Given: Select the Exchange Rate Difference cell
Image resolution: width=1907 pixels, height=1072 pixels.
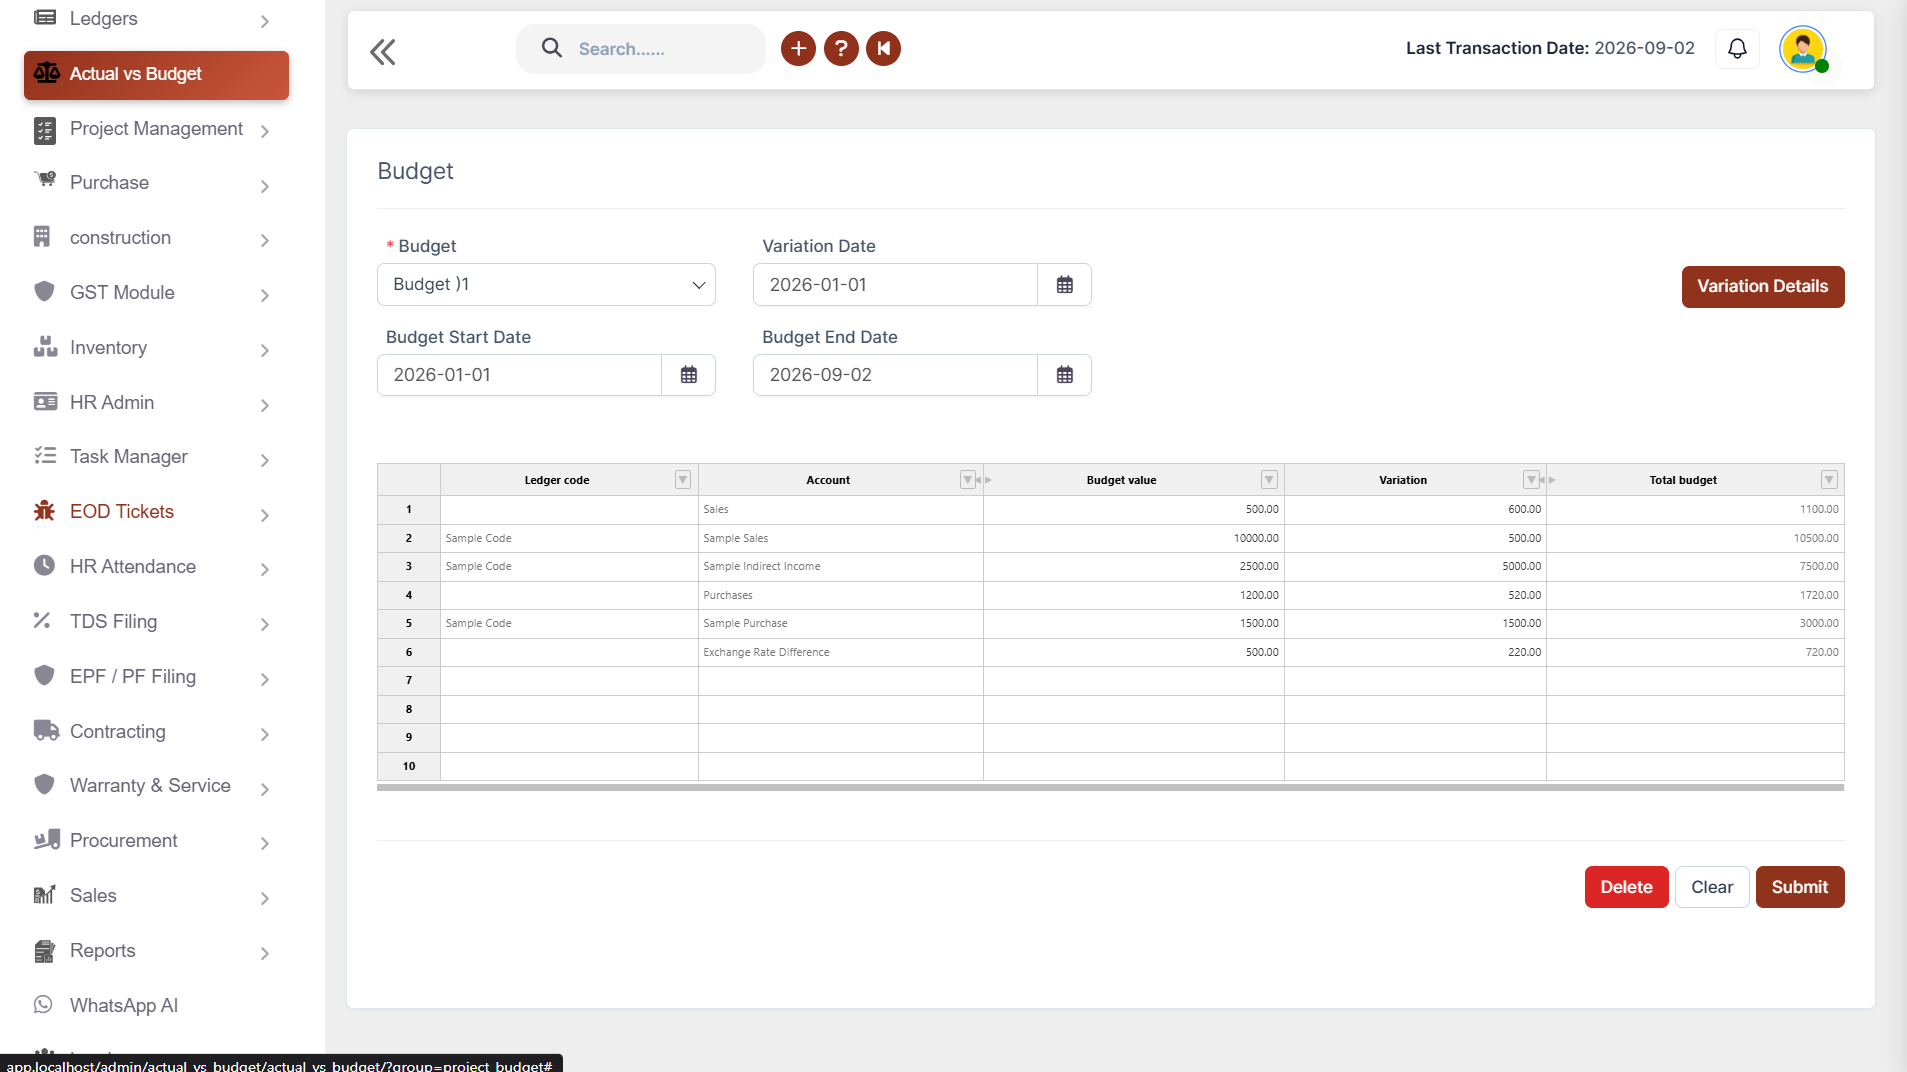Looking at the screenshot, I should (x=841, y=652).
